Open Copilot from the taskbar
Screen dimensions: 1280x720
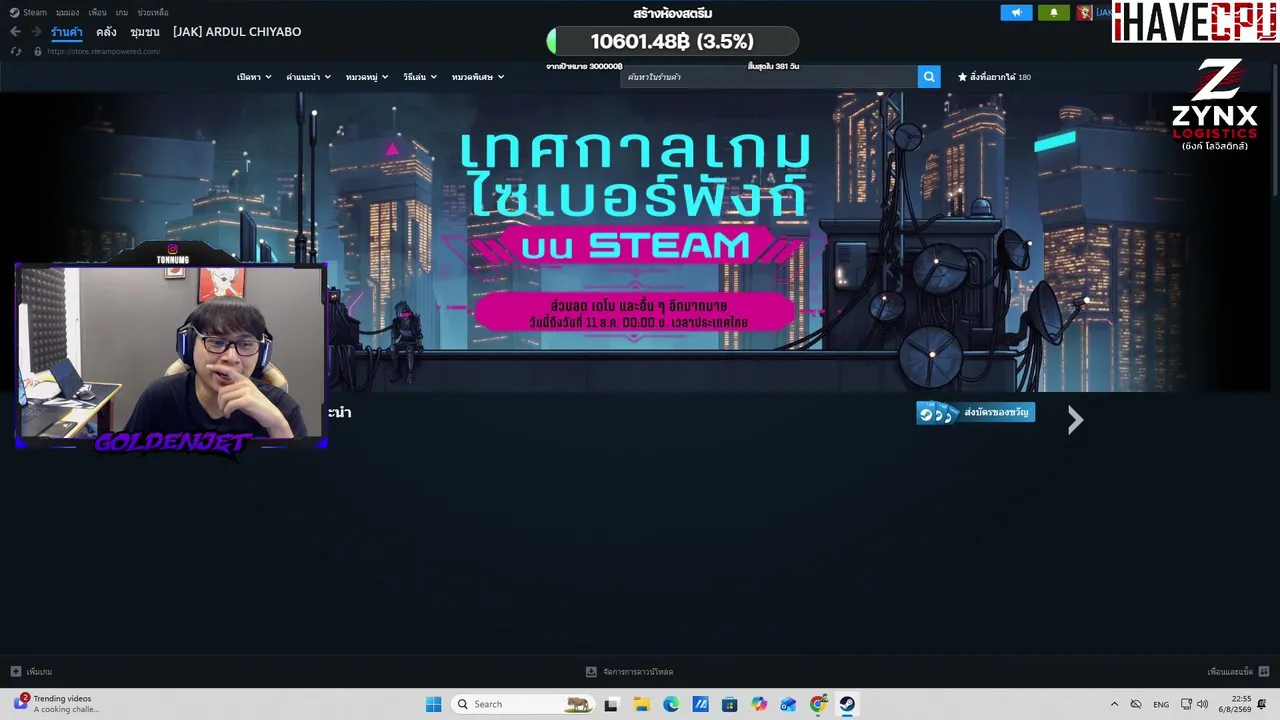759,704
